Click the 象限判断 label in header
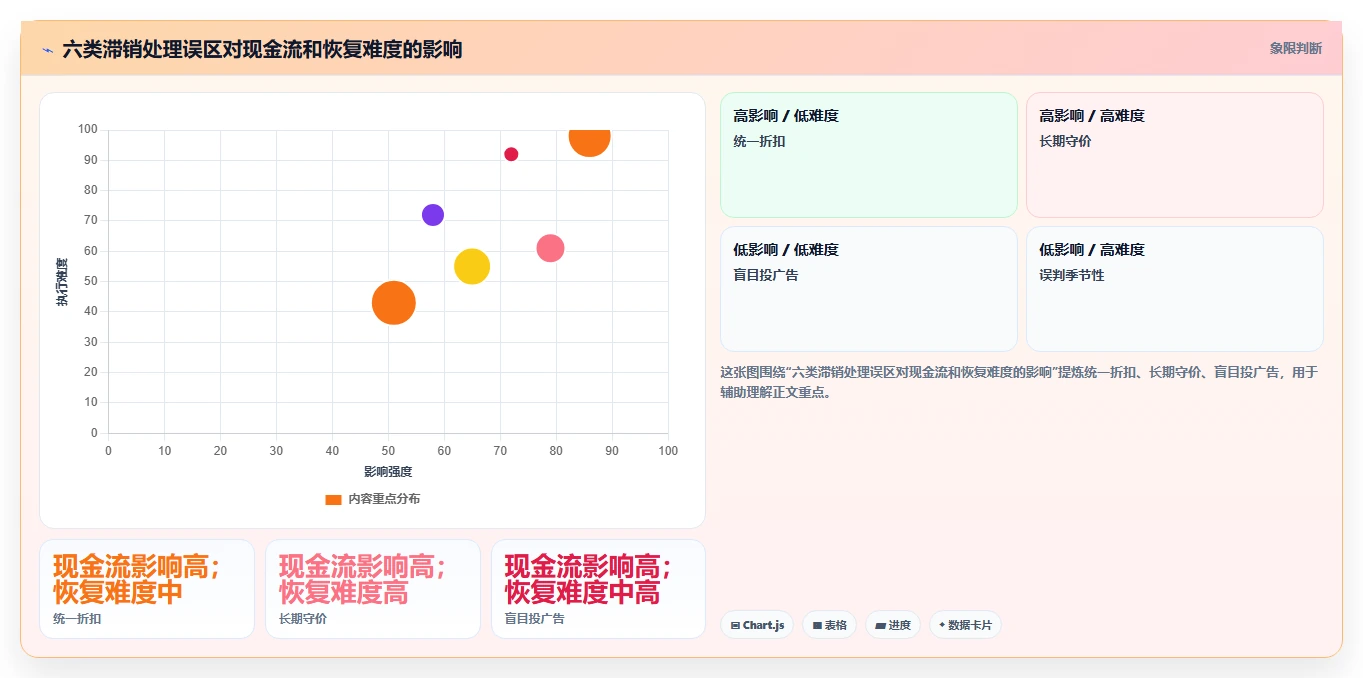 (x=1295, y=48)
